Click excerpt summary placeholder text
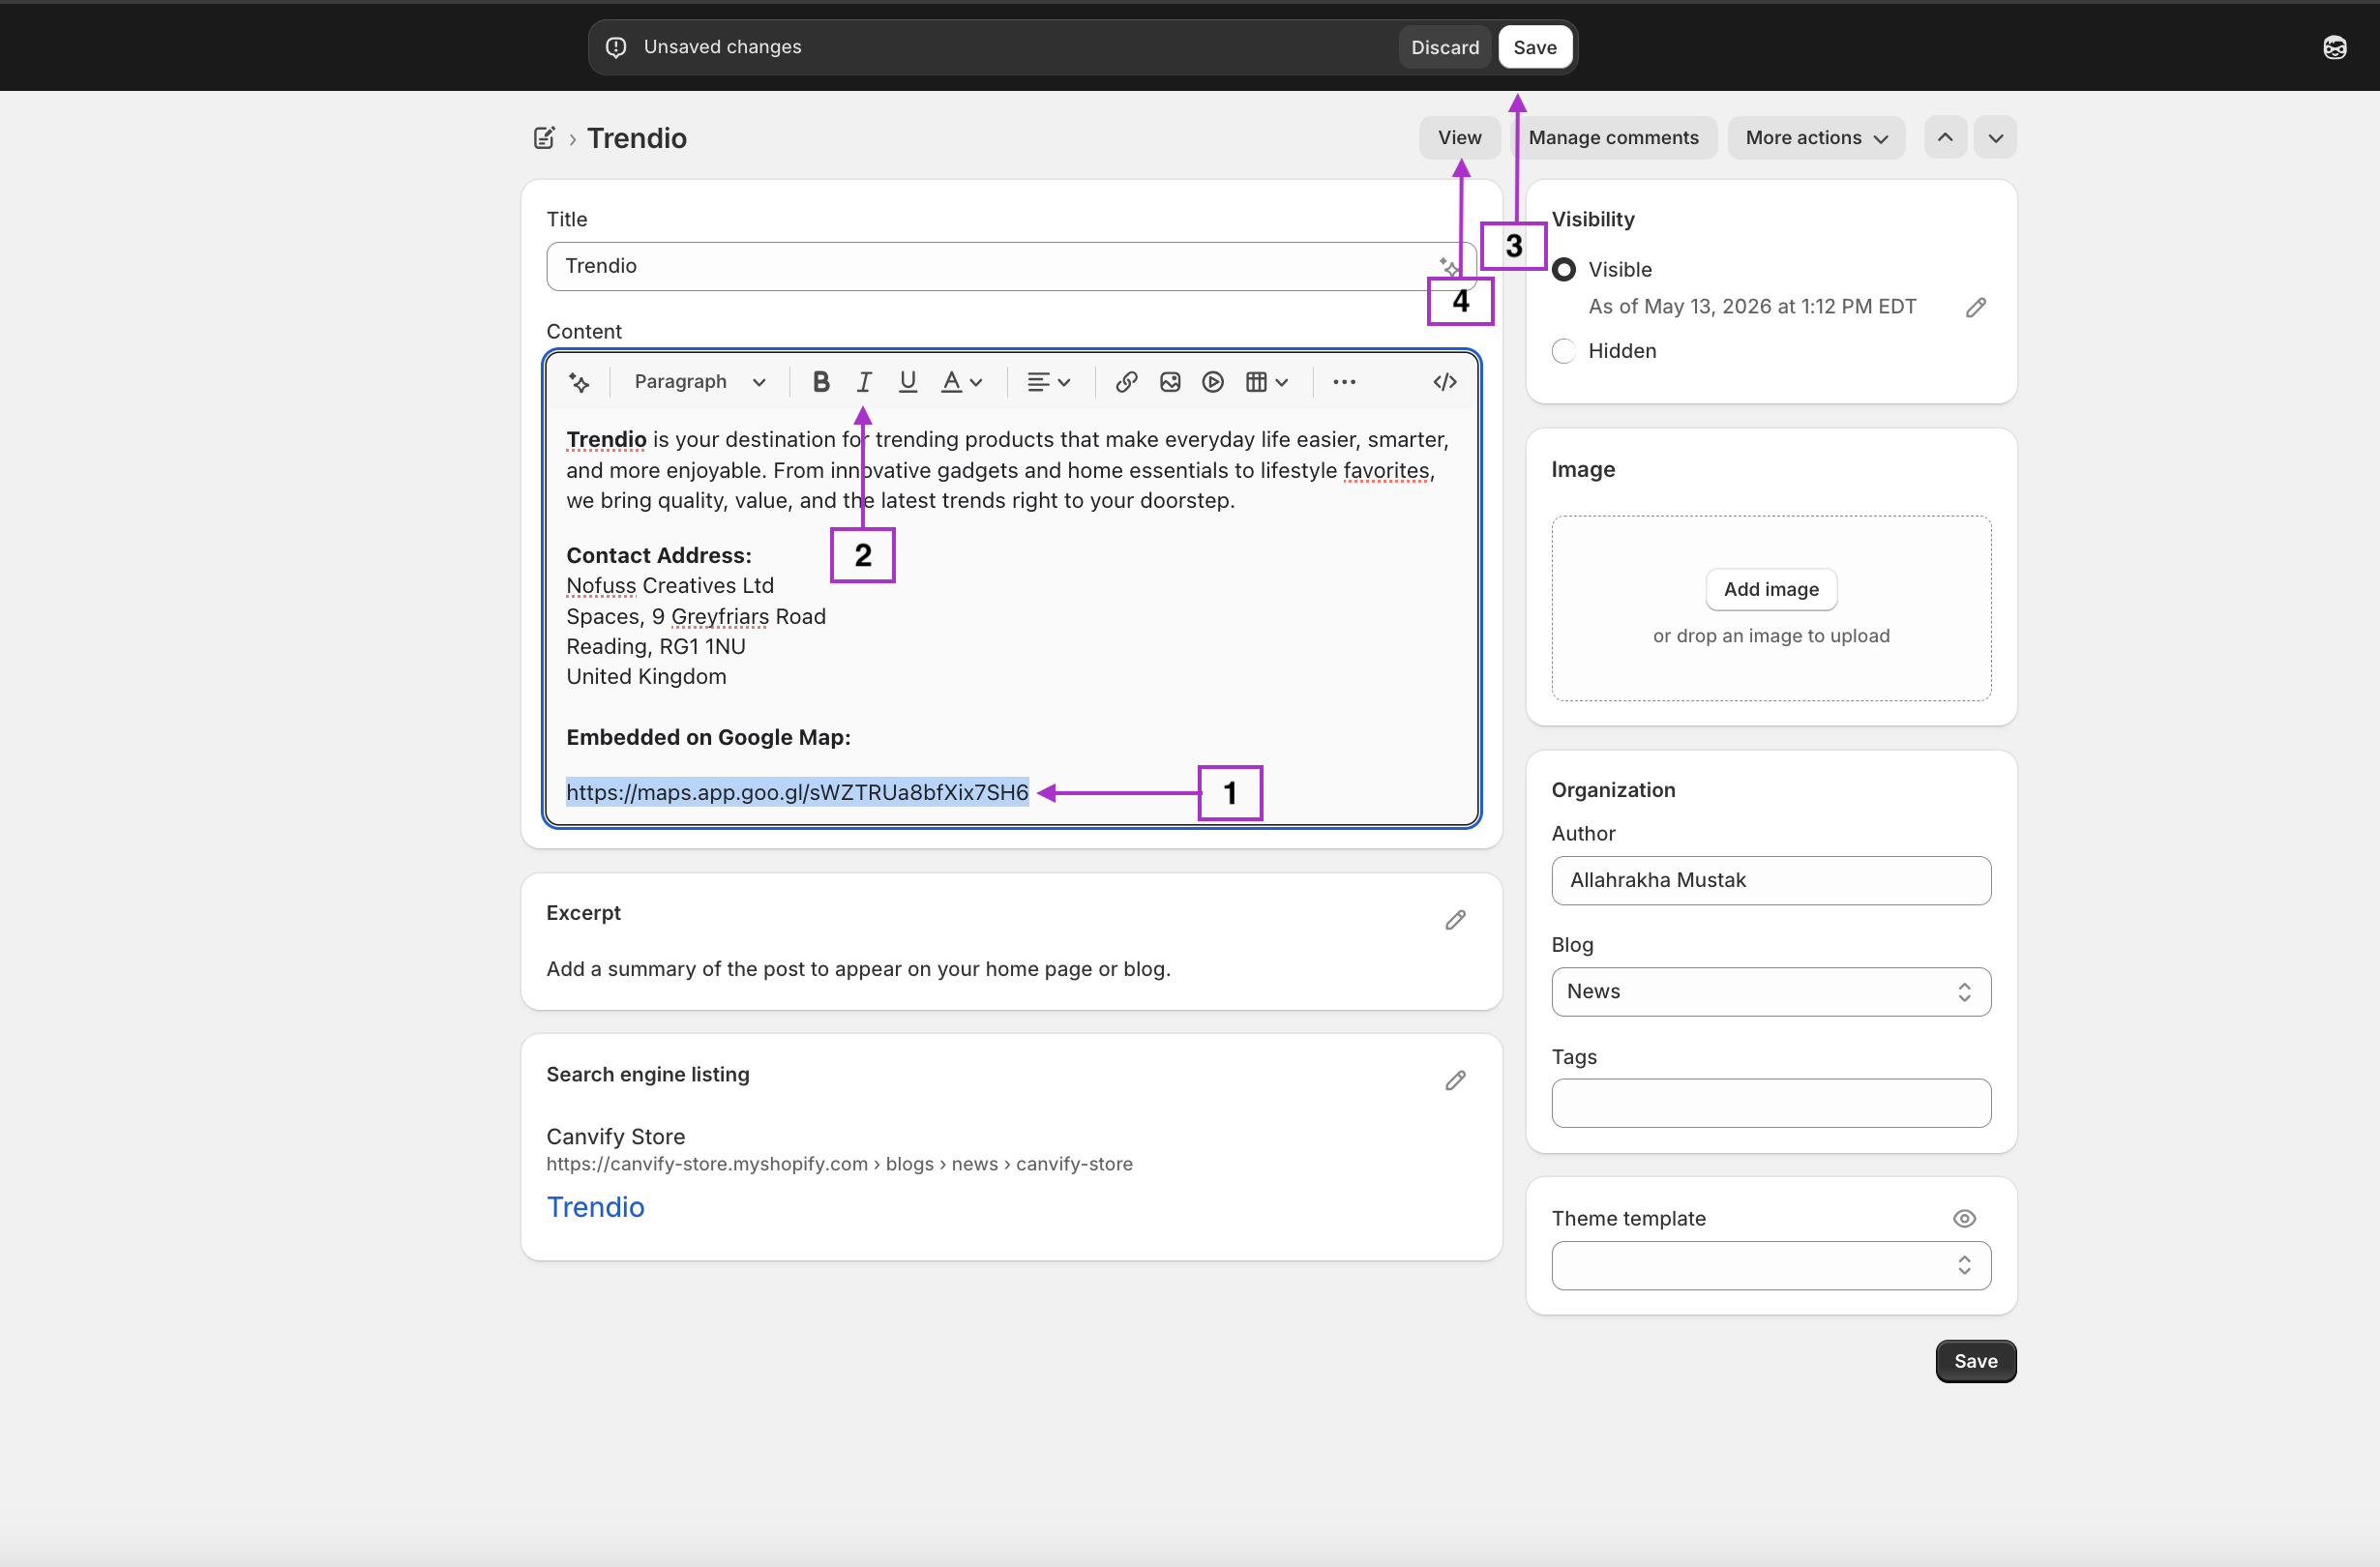This screenshot has height=1567, width=2380. (858, 969)
